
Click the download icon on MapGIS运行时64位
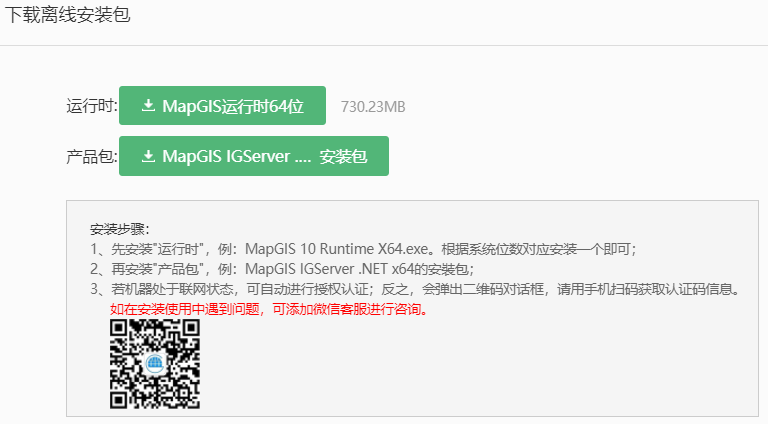point(148,105)
